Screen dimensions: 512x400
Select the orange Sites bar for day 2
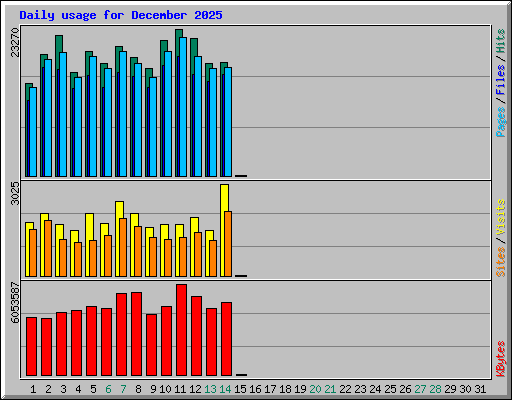[48, 248]
